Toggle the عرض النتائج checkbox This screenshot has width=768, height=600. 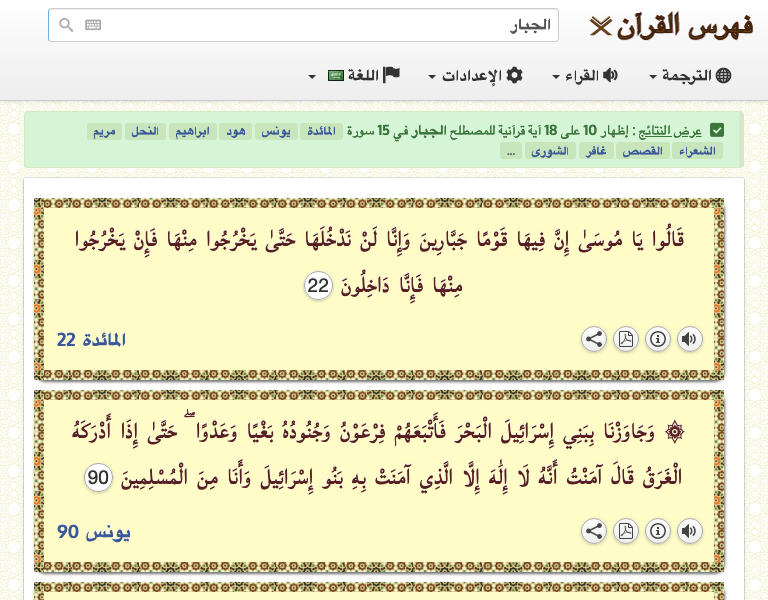(717, 131)
